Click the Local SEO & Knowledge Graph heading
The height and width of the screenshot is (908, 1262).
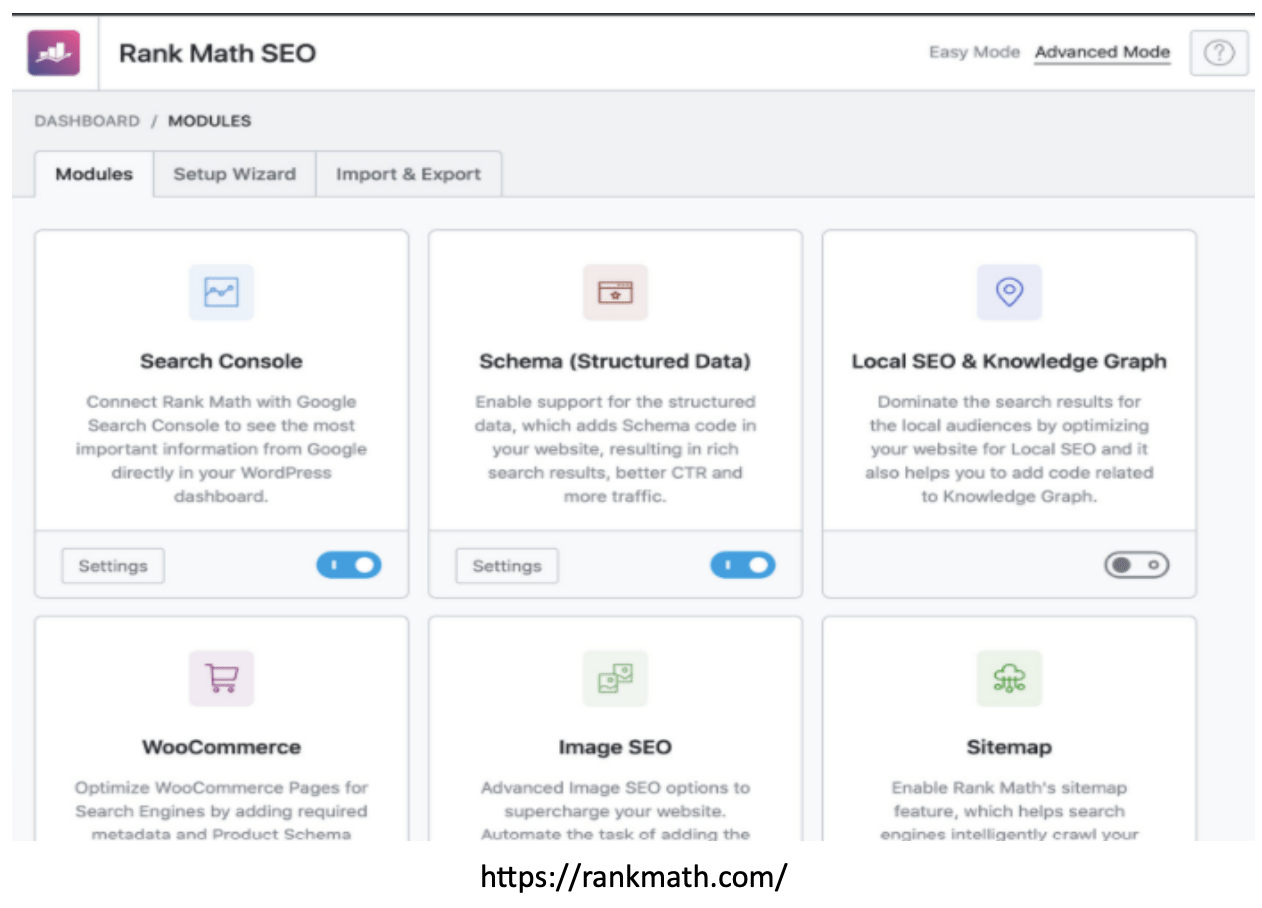coord(1009,361)
